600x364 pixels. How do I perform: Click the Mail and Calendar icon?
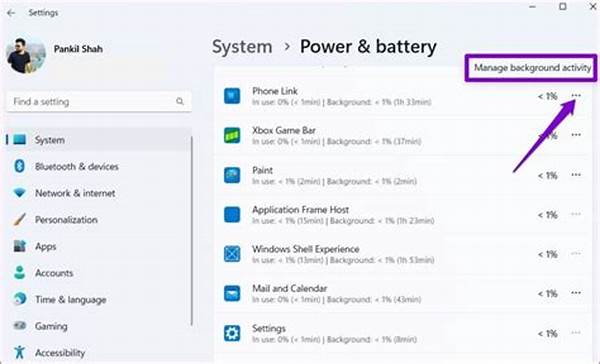click(232, 294)
